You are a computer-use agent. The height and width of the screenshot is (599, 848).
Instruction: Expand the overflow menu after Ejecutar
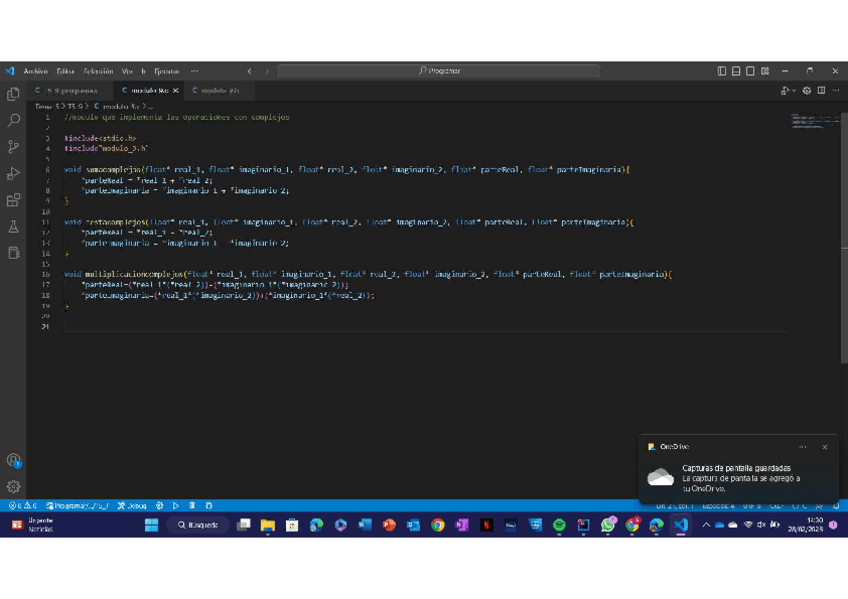tap(194, 71)
